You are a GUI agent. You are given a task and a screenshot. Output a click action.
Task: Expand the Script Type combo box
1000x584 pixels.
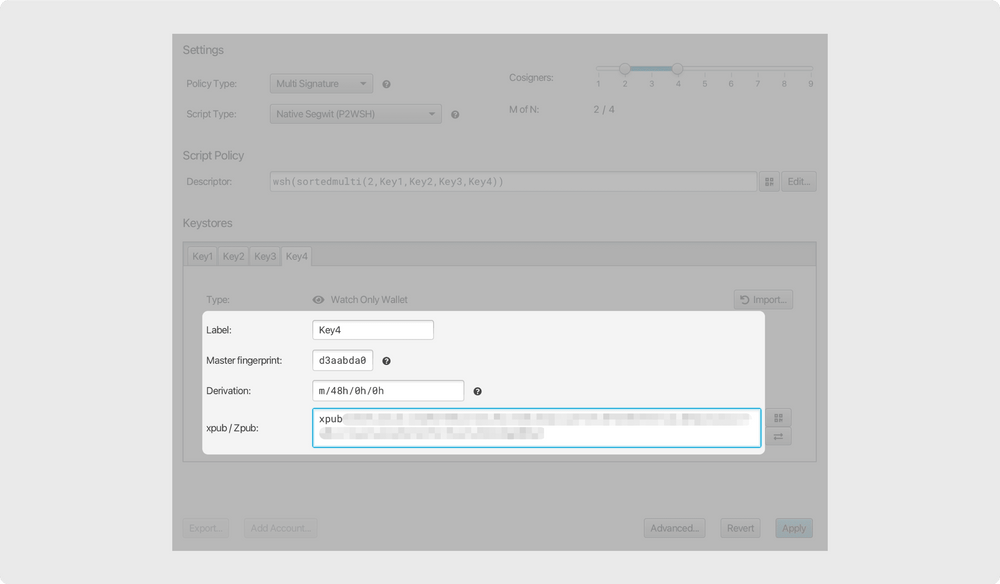[355, 115]
